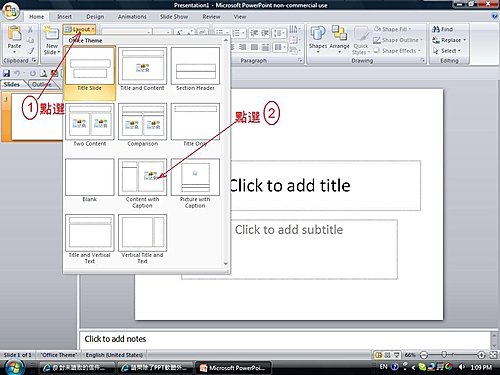The height and width of the screenshot is (375, 500).
Task: Open the View ribbon tab
Action: click(x=240, y=16)
